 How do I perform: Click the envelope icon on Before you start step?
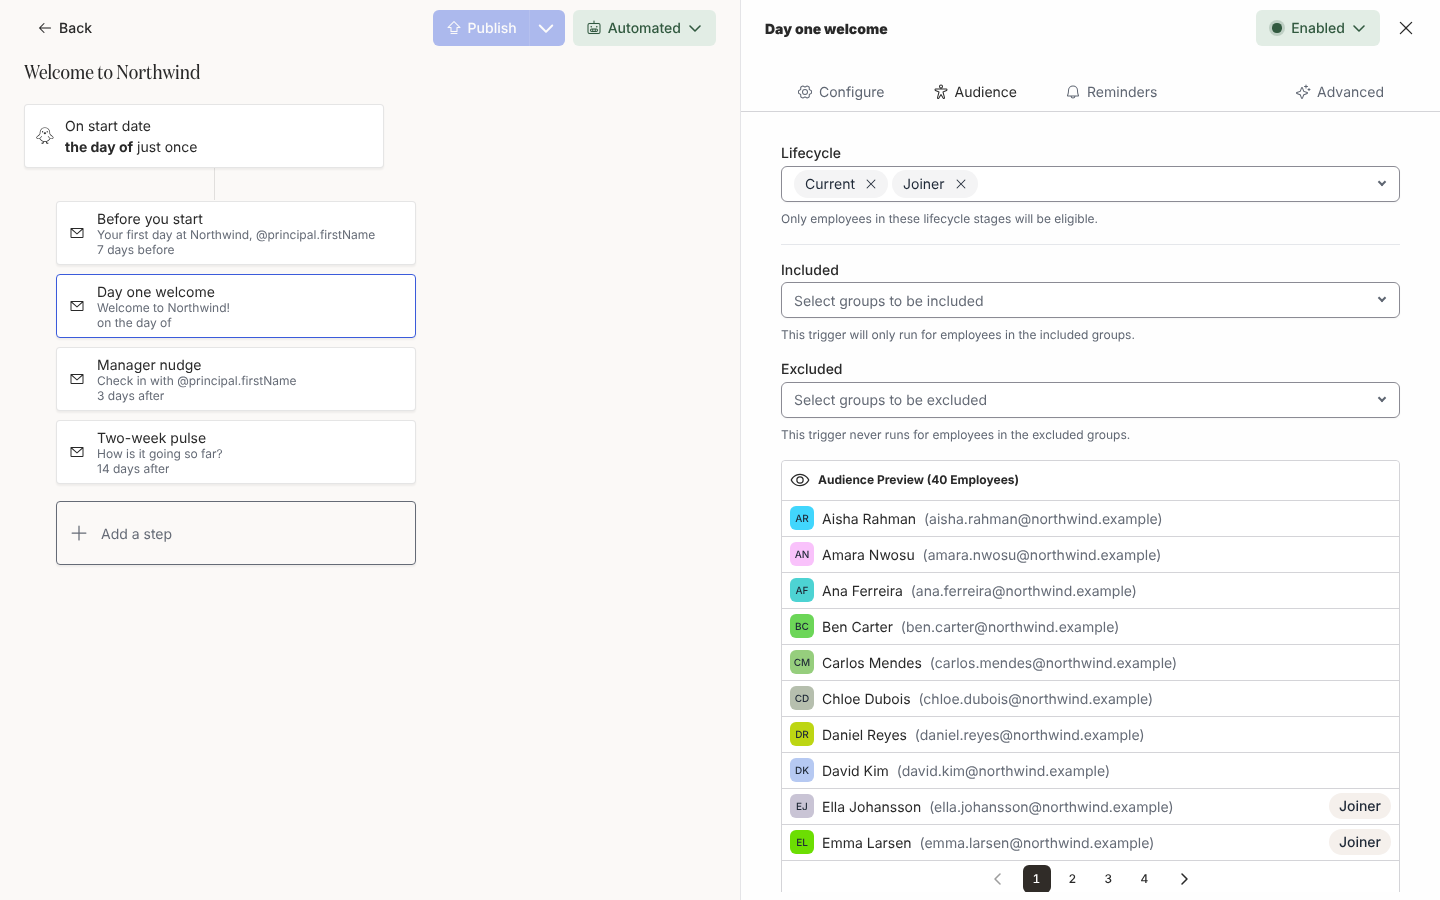pos(77,233)
